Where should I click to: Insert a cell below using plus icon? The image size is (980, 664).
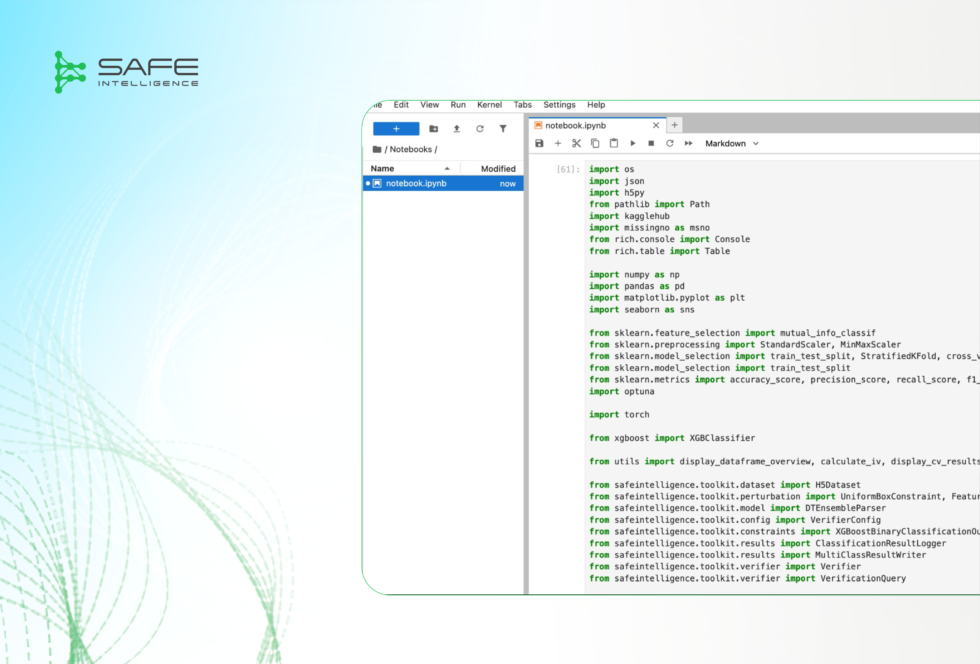(558, 144)
